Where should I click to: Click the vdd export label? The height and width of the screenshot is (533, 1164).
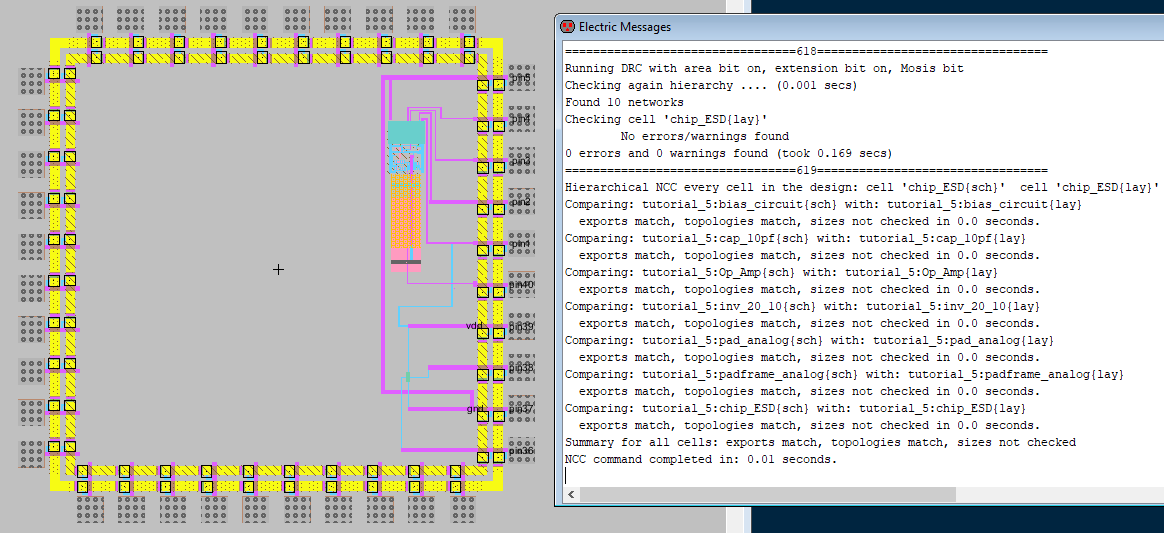tap(474, 326)
